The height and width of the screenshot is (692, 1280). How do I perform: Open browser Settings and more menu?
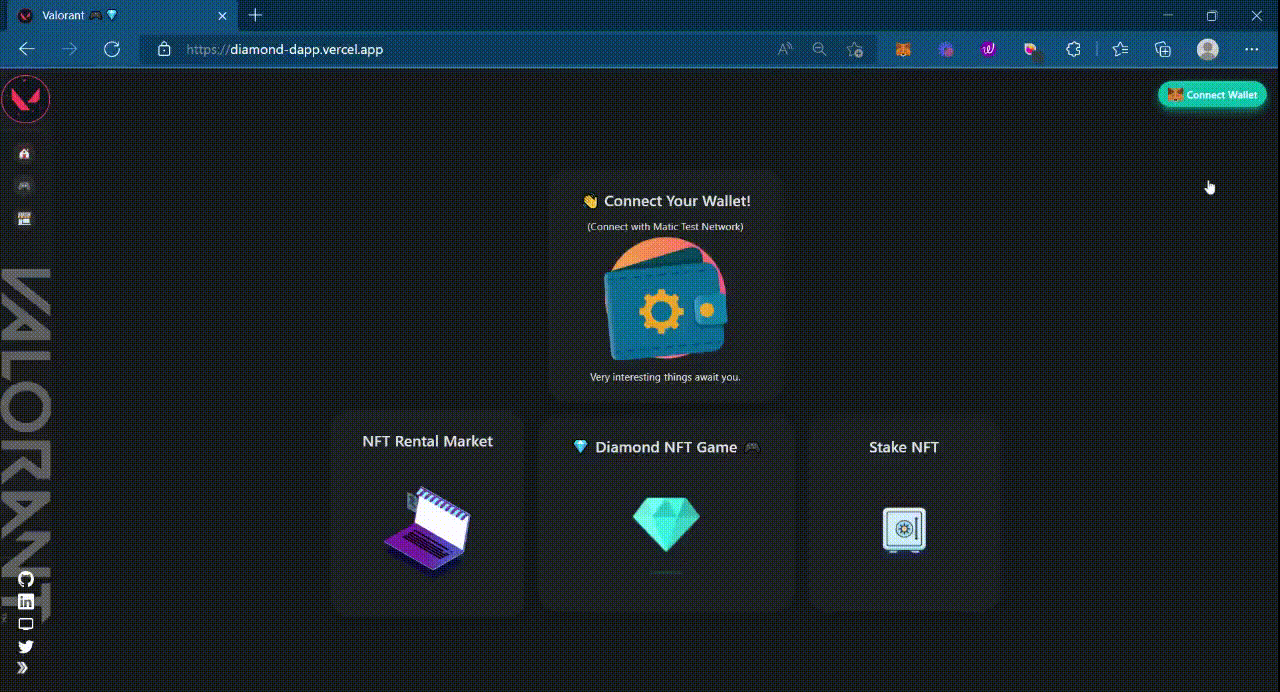click(1251, 49)
